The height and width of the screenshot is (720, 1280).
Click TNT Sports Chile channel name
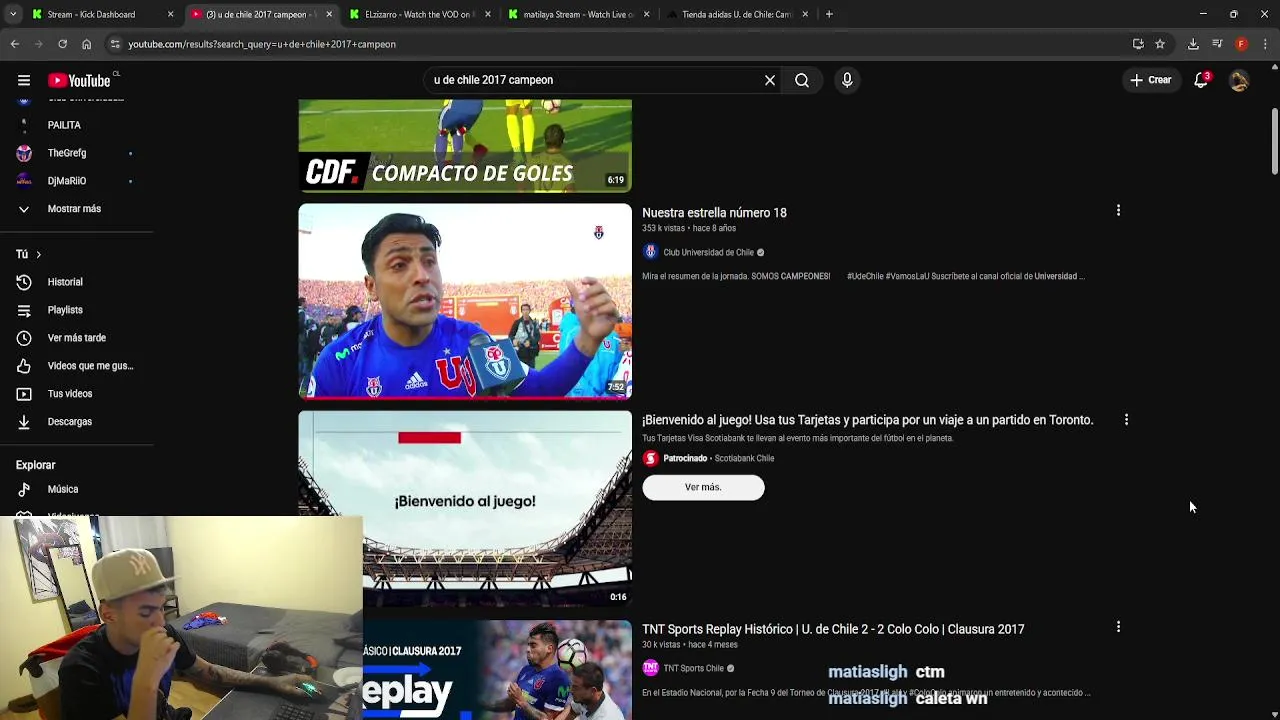(x=693, y=668)
